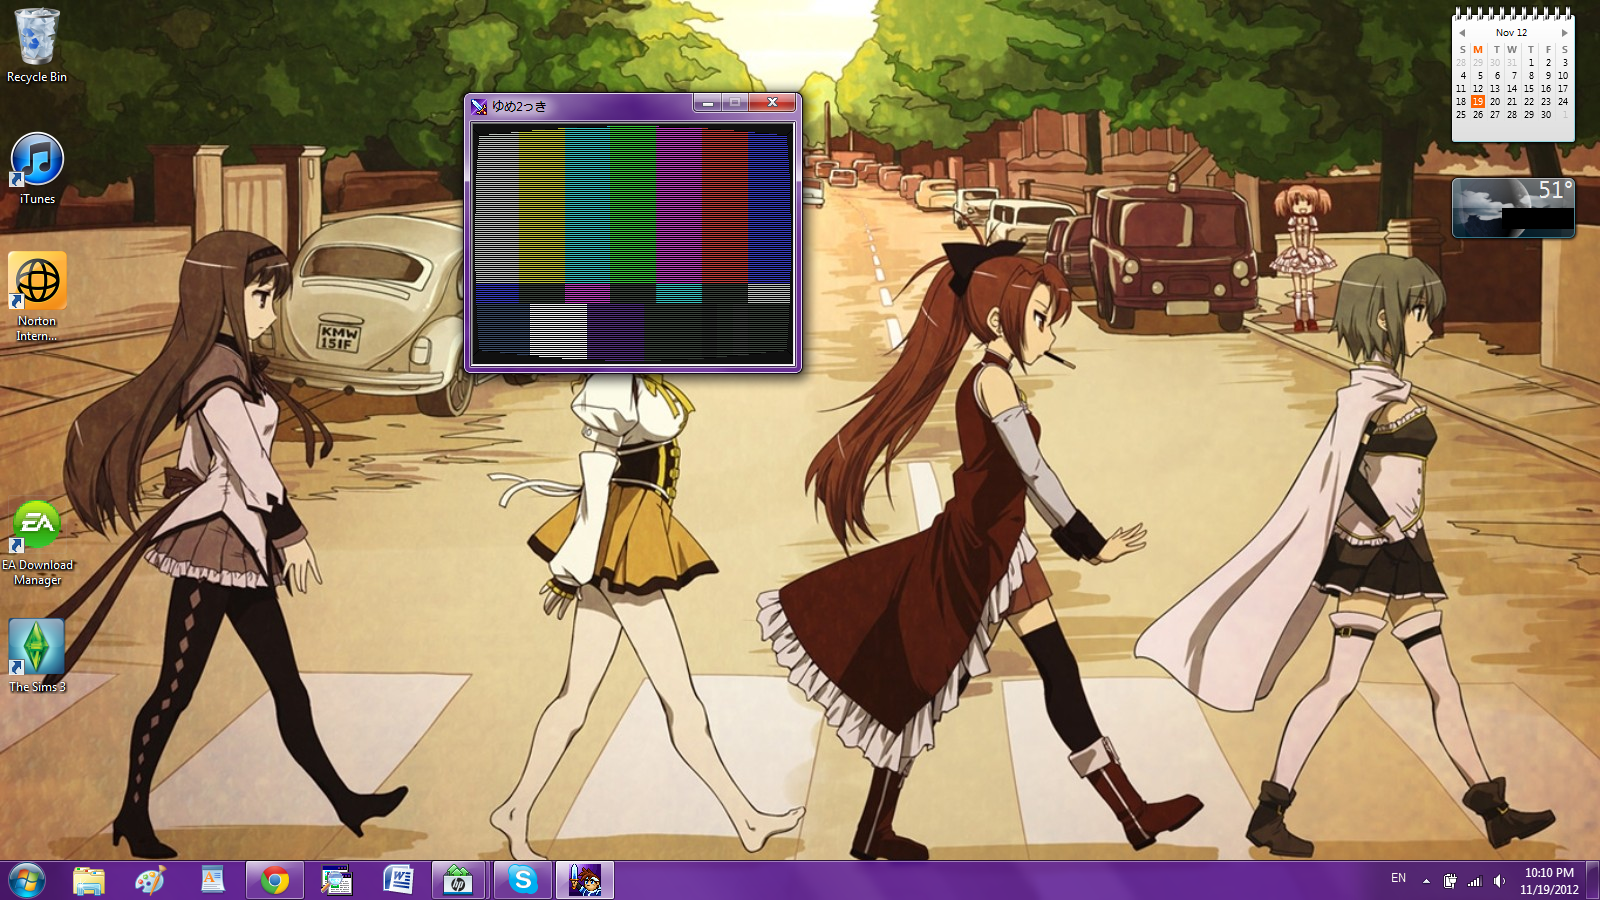Open the Recycle Bin desktop icon
The width and height of the screenshot is (1600, 900).
pyautogui.click(x=37, y=45)
